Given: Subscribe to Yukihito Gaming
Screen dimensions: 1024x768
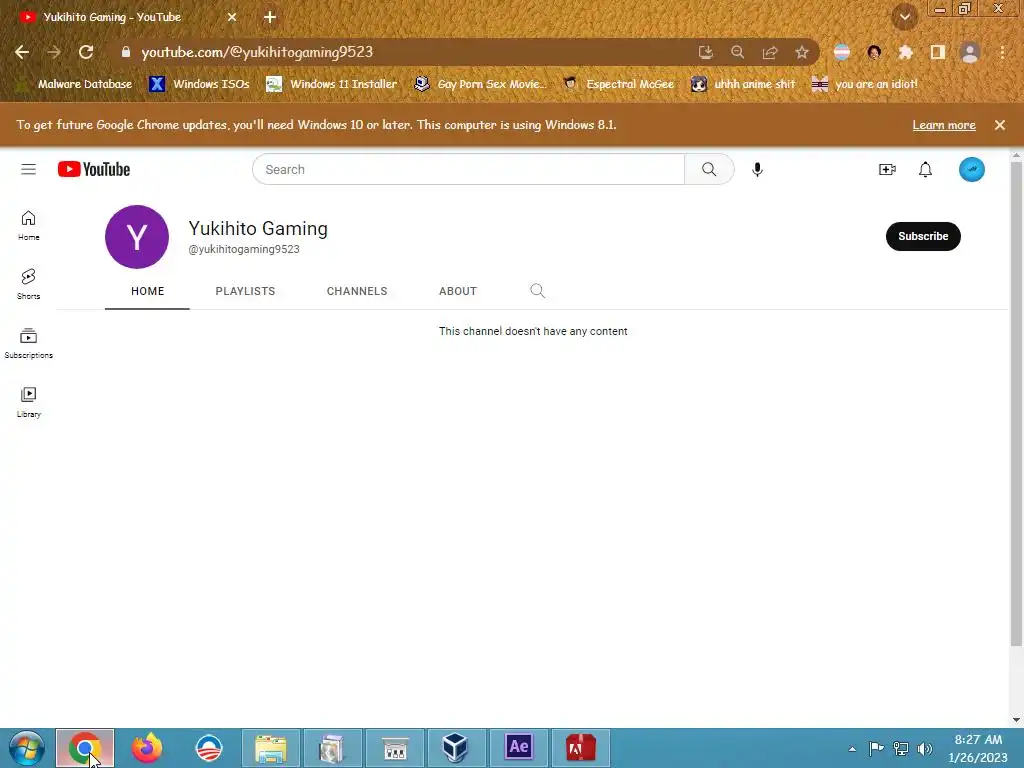Looking at the screenshot, I should pos(922,236).
